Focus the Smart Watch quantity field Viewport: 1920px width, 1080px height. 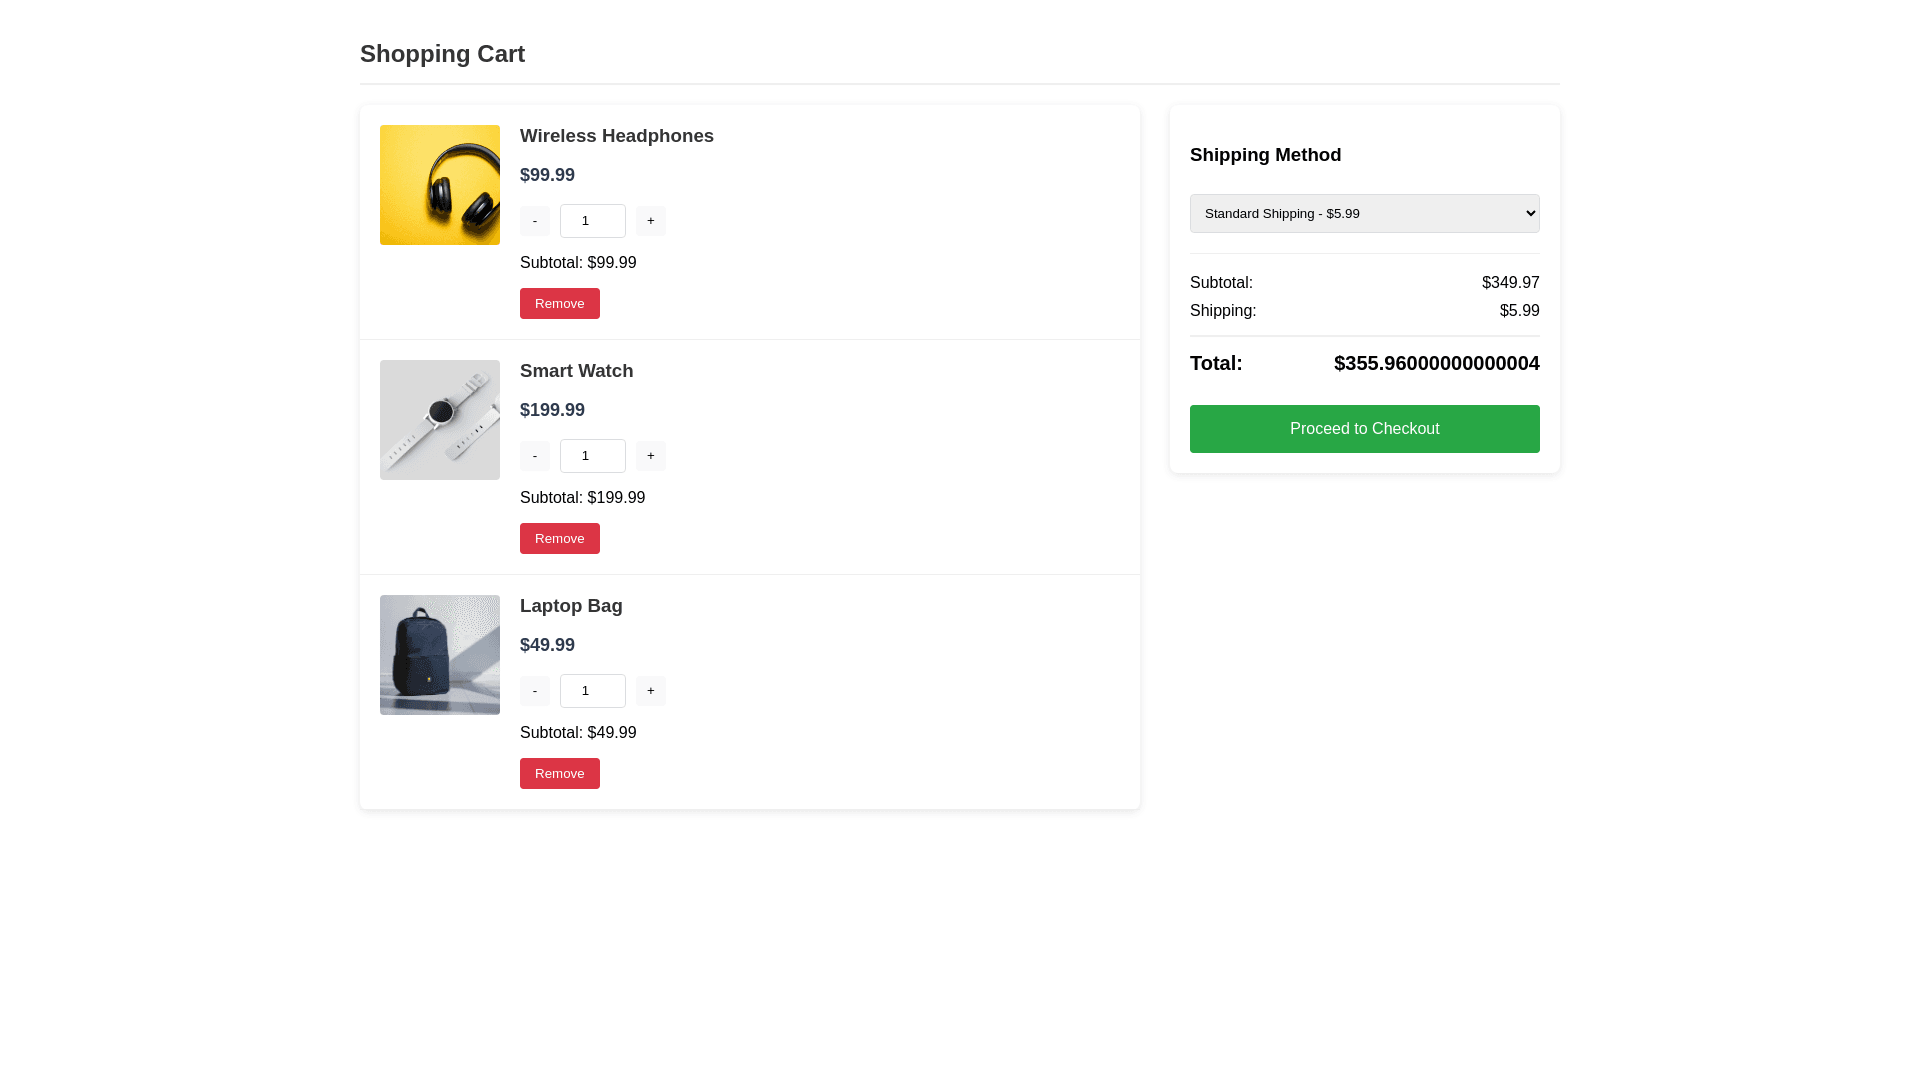[x=592, y=456]
